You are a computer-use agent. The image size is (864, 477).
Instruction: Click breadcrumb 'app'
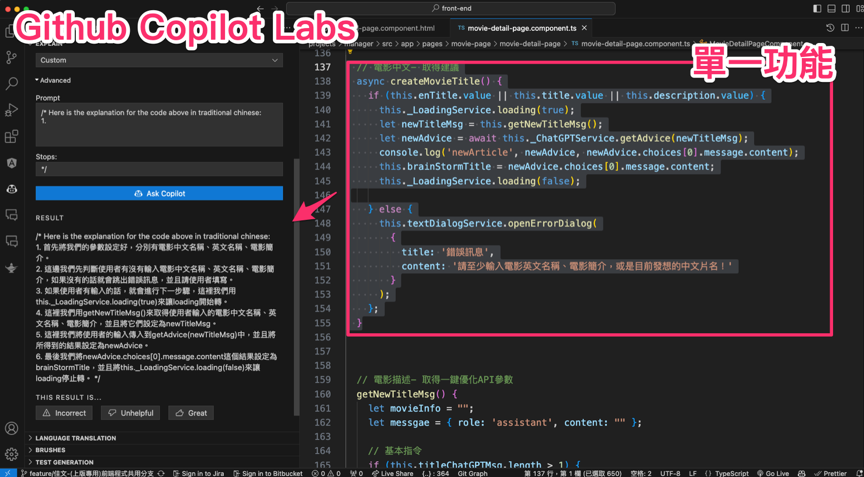click(x=407, y=44)
